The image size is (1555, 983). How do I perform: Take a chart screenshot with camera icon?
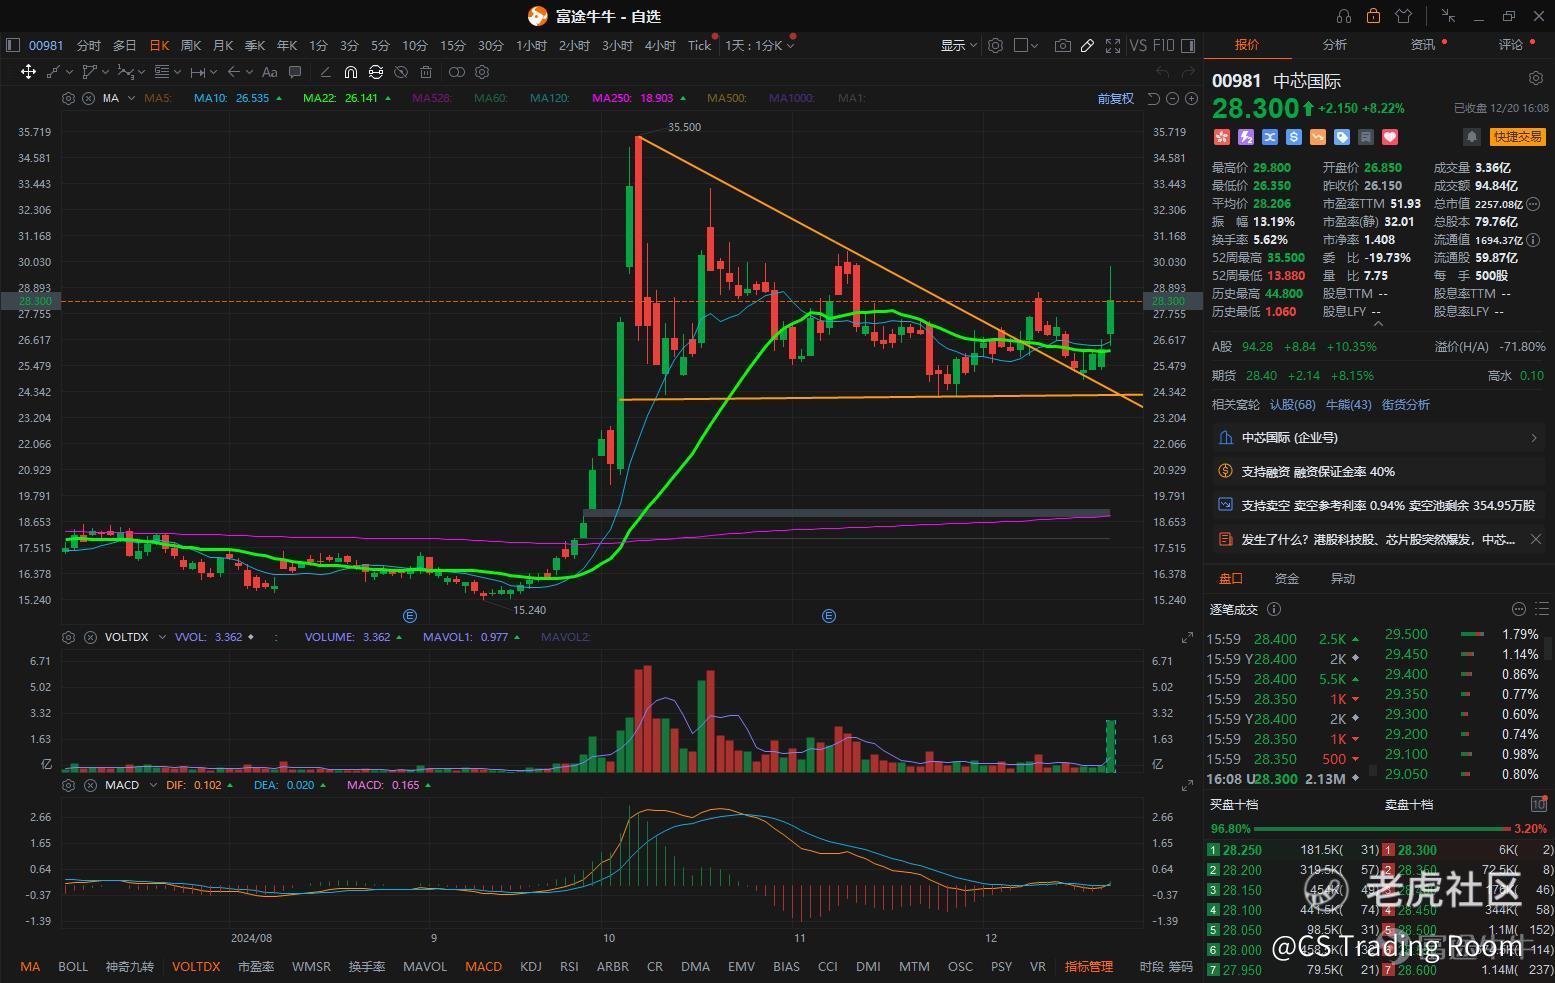1062,45
